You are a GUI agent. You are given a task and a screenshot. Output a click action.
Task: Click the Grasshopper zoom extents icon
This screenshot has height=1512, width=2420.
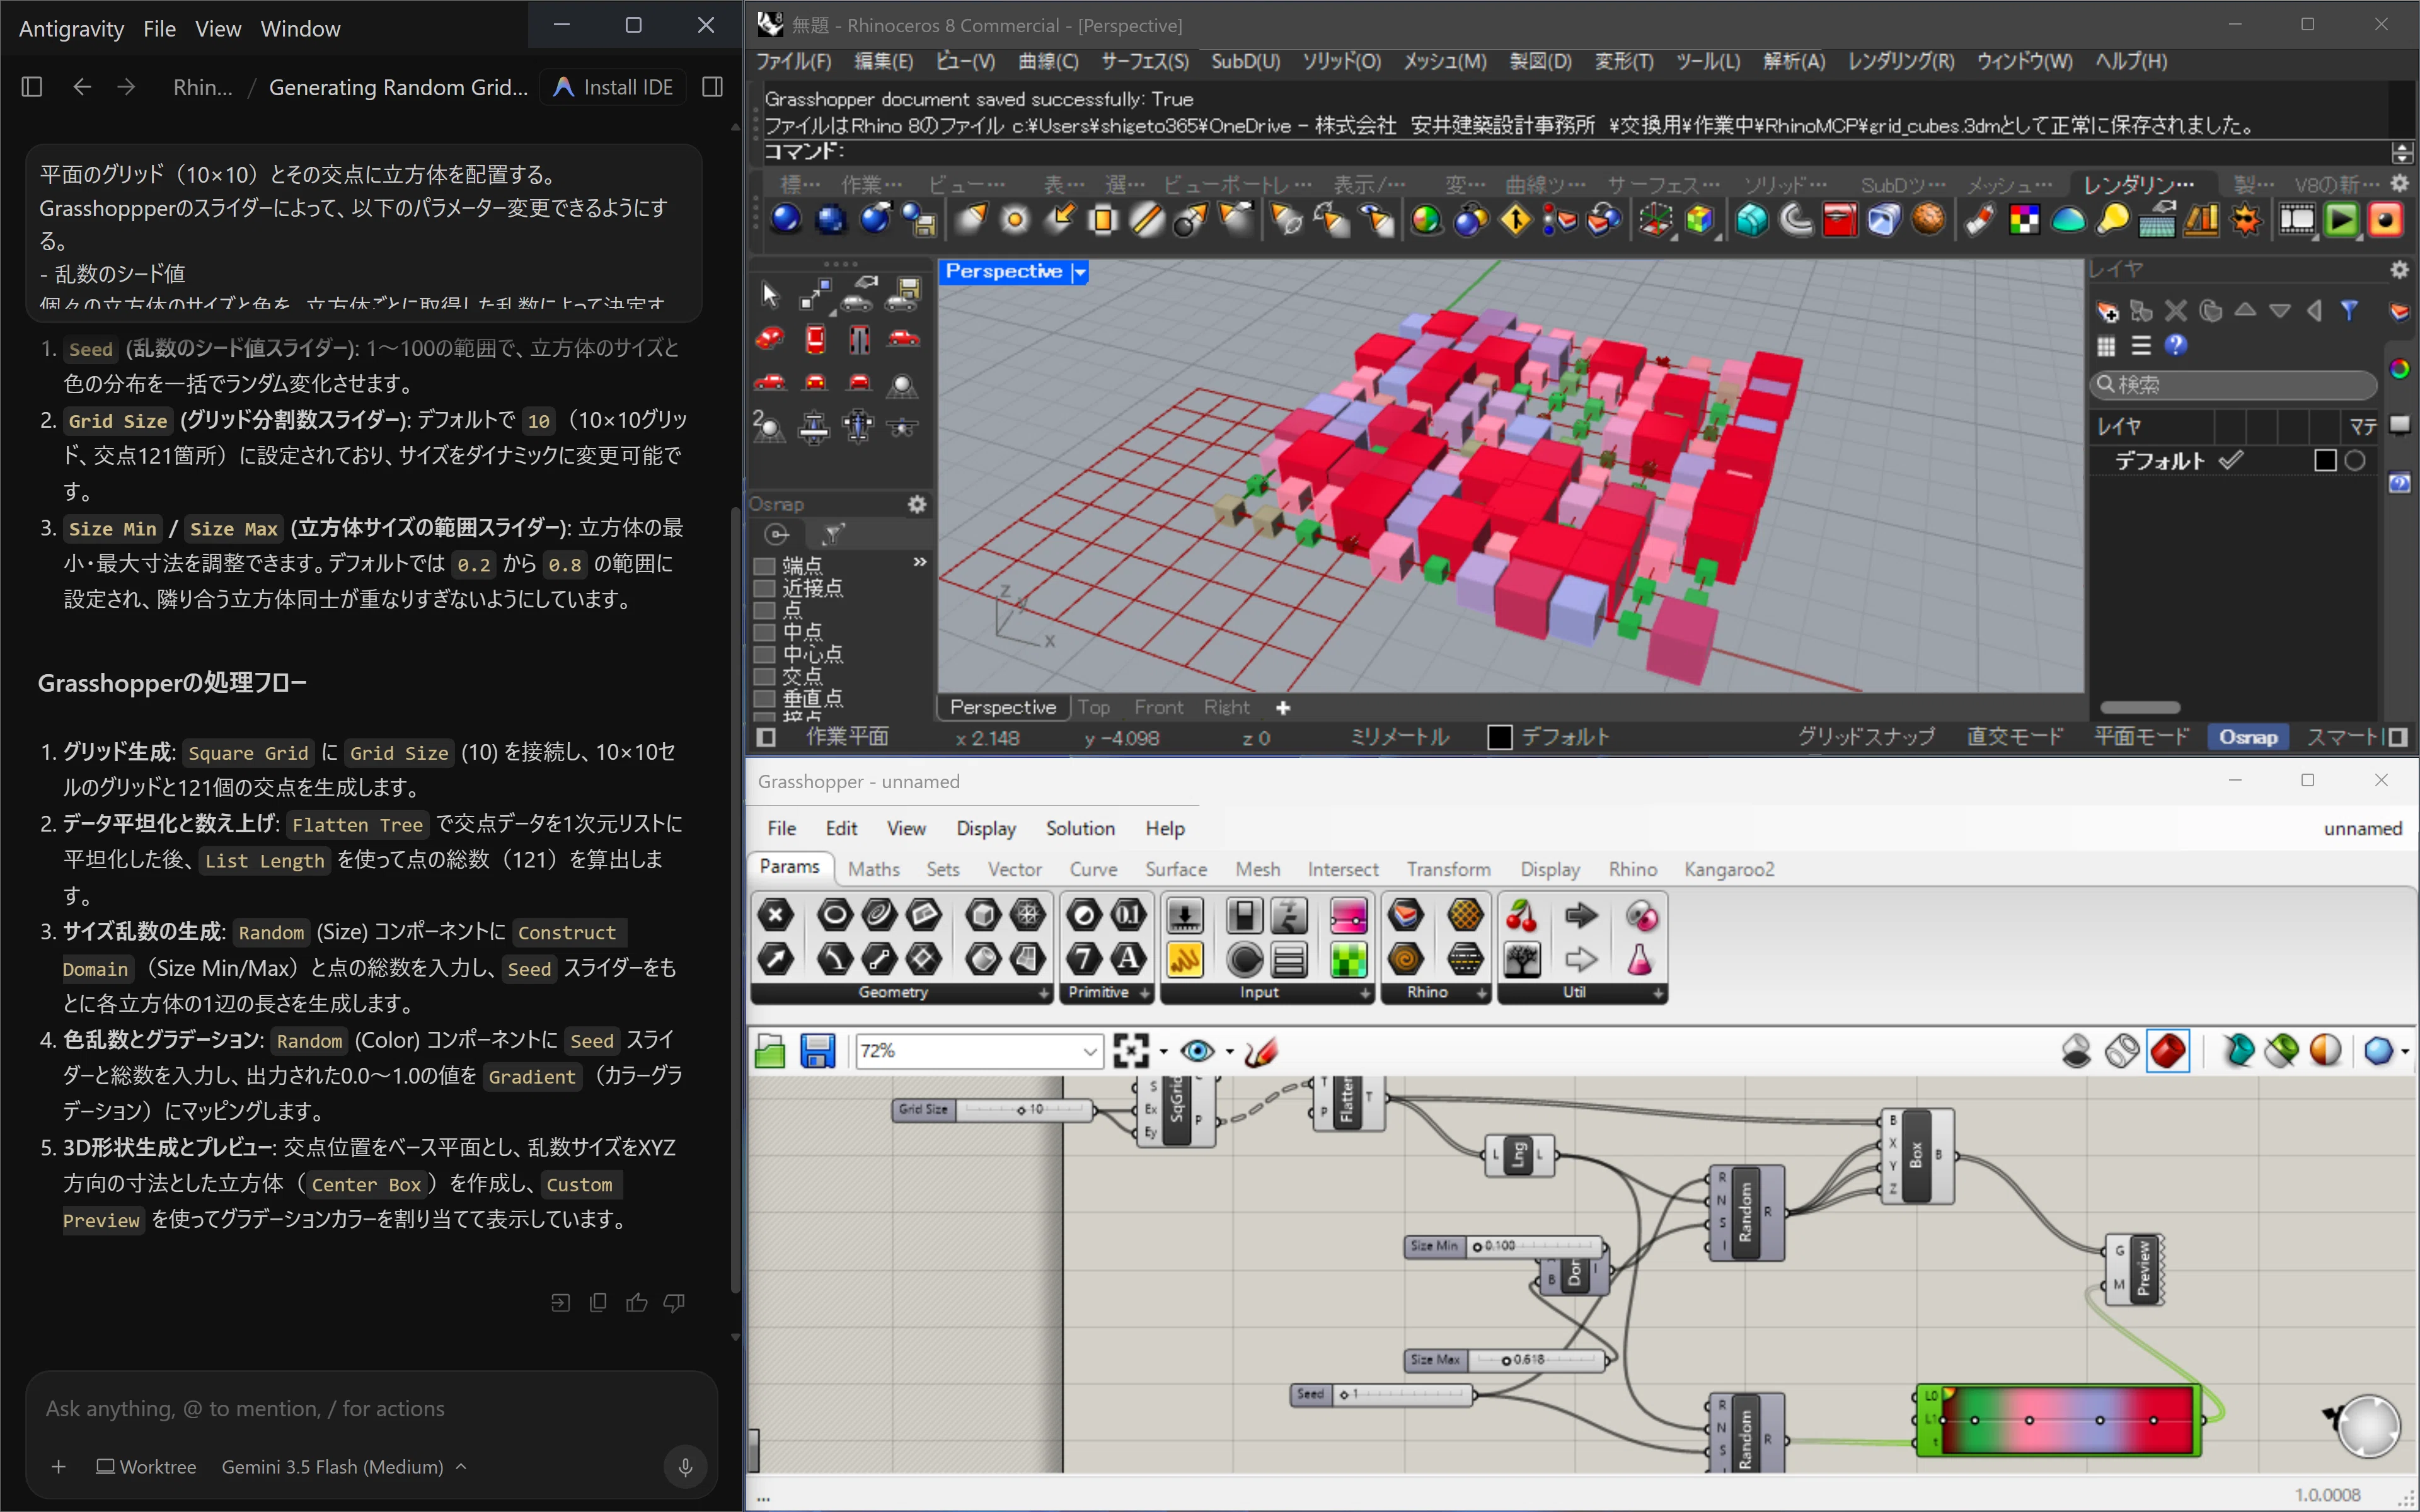(x=1131, y=1051)
